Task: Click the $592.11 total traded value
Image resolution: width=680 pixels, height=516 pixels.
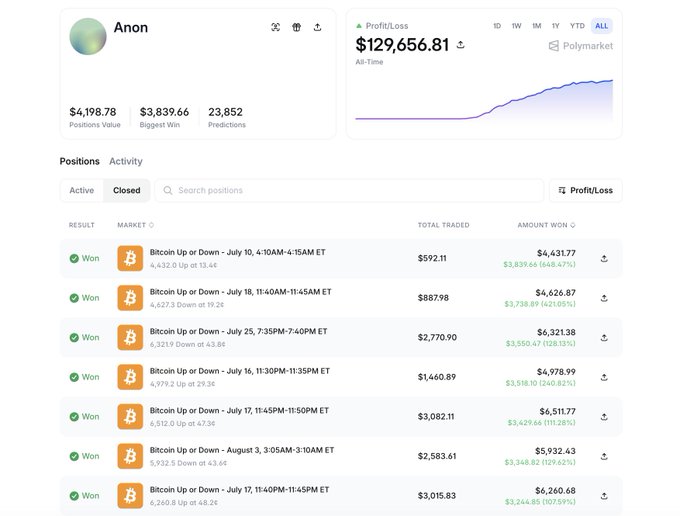Action: tap(432, 258)
